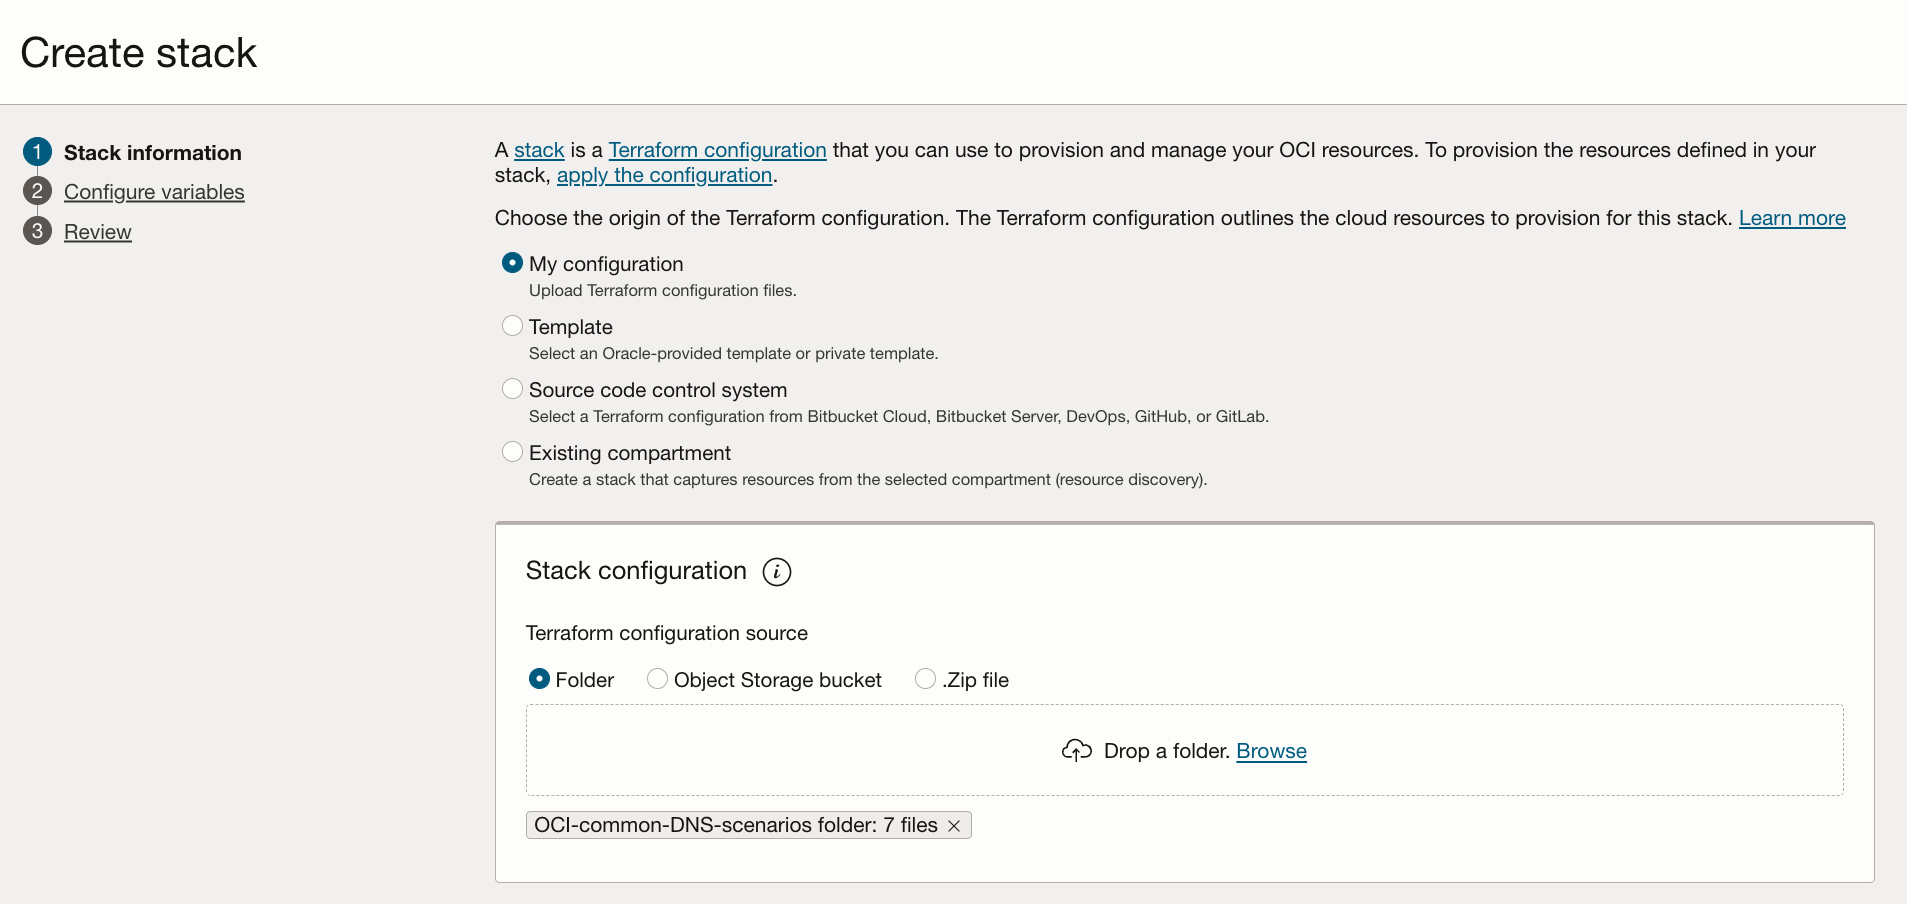Screen dimensions: 1907x904
Task: Open the Terraform configuration link
Action: click(x=717, y=150)
